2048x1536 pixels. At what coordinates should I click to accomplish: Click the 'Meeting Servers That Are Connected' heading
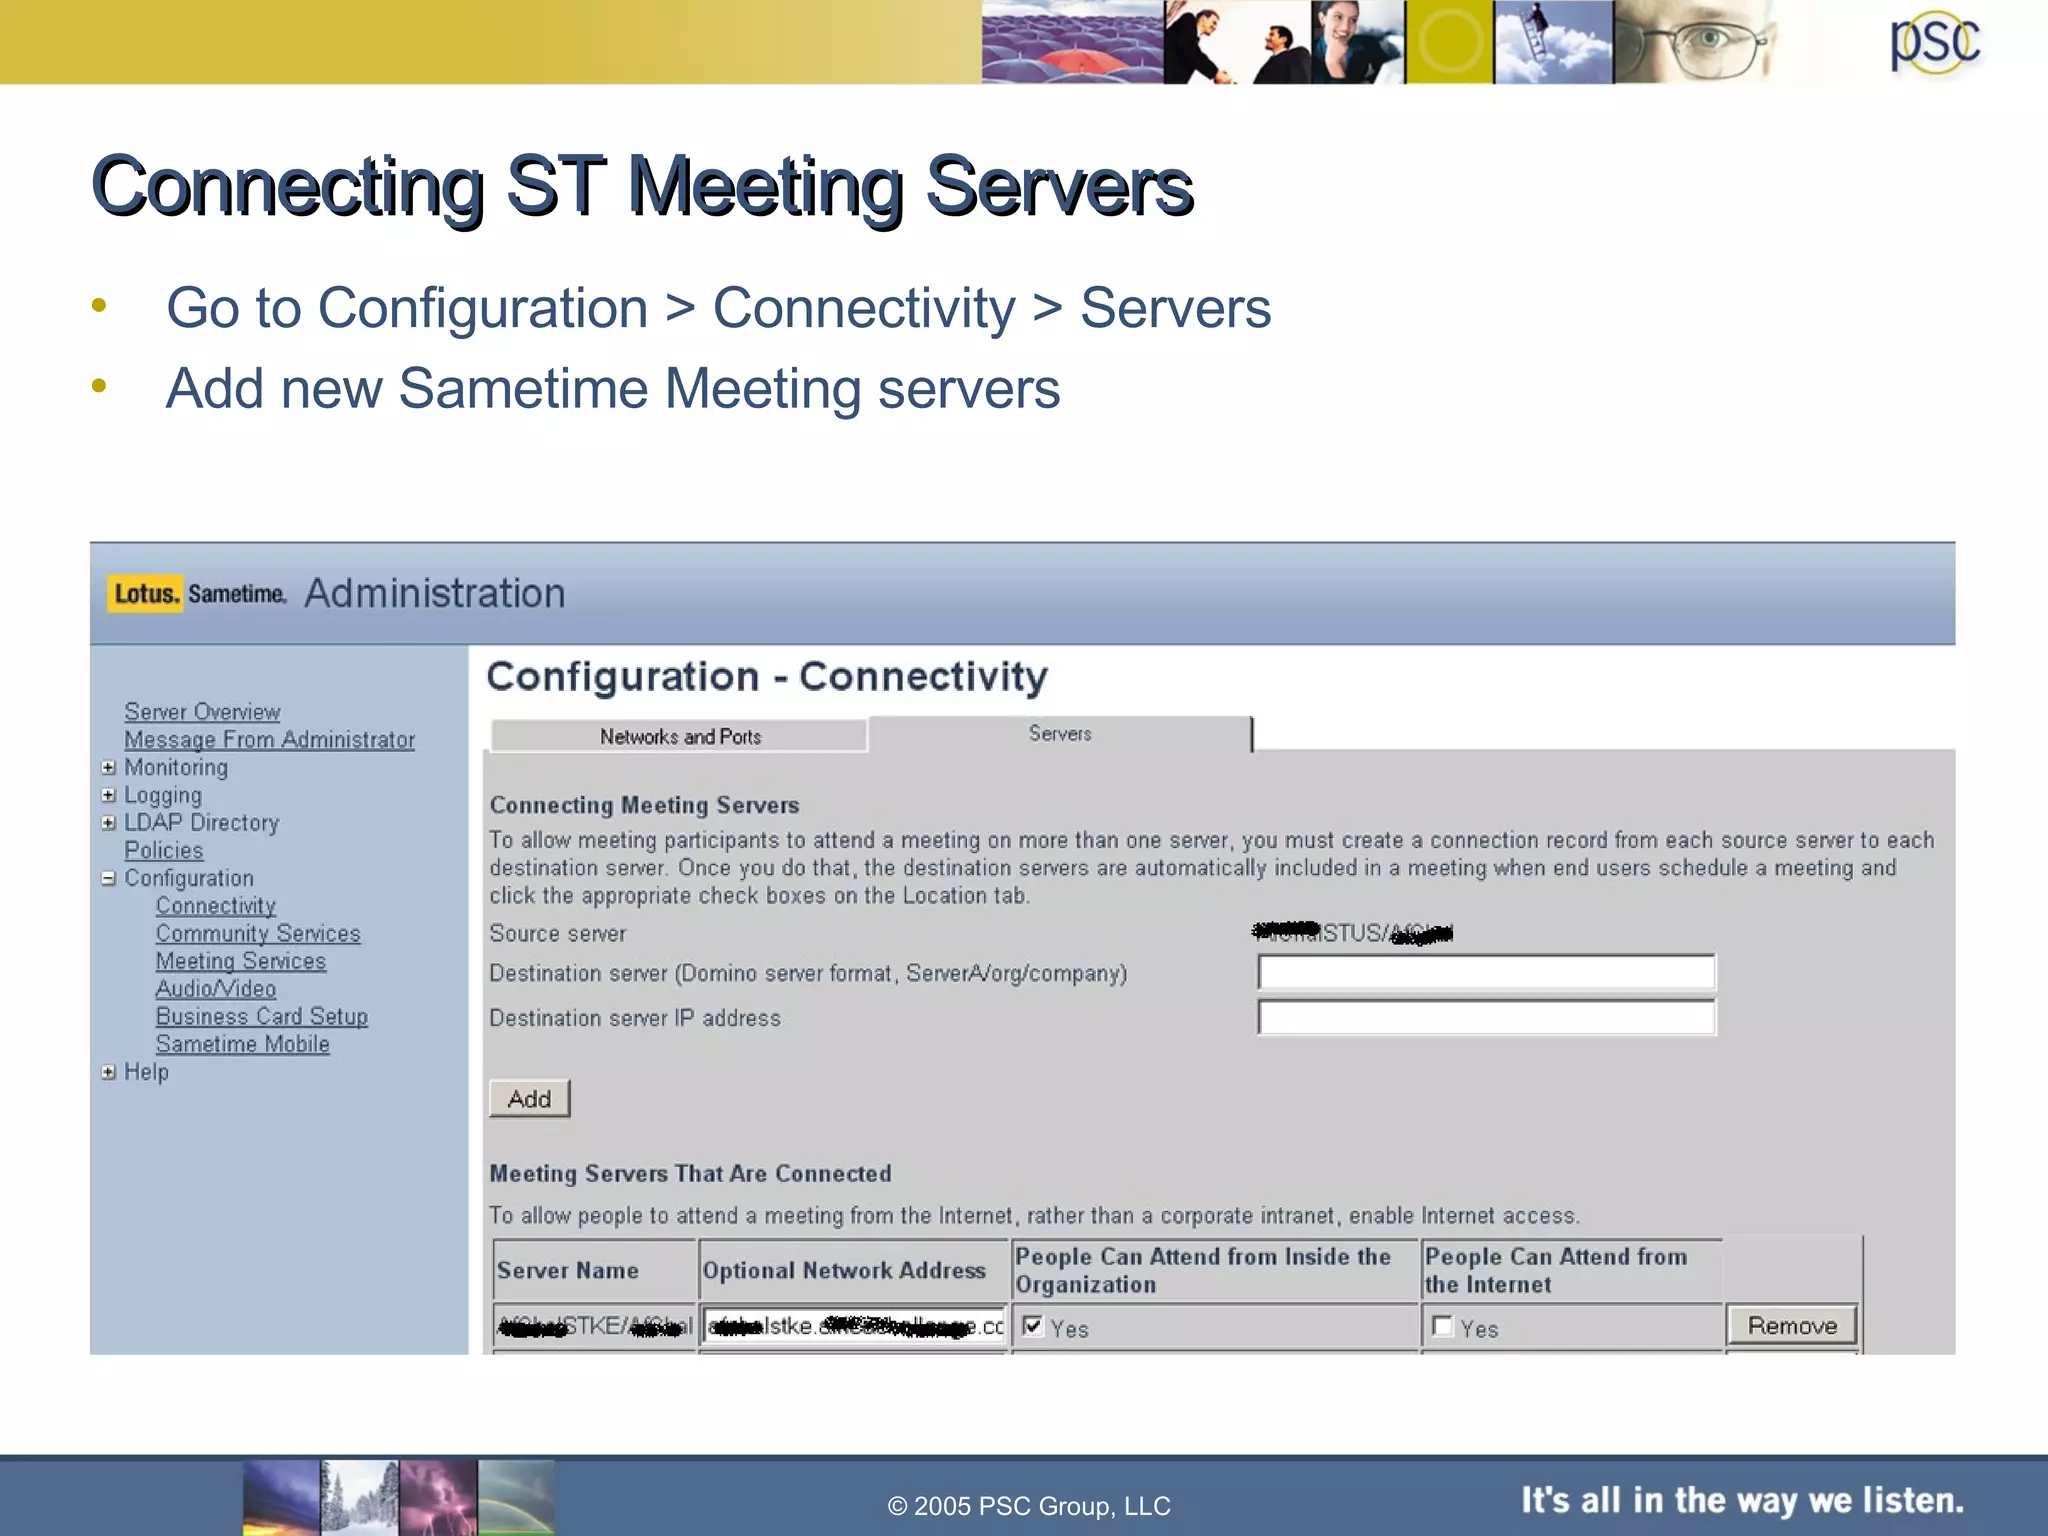690,1173
